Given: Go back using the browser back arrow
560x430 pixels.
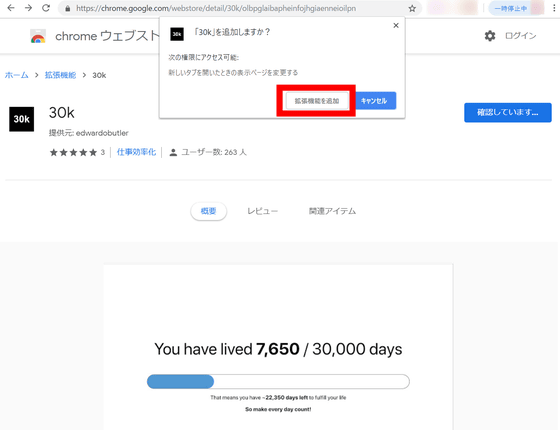Looking at the screenshot, I should (11, 8).
